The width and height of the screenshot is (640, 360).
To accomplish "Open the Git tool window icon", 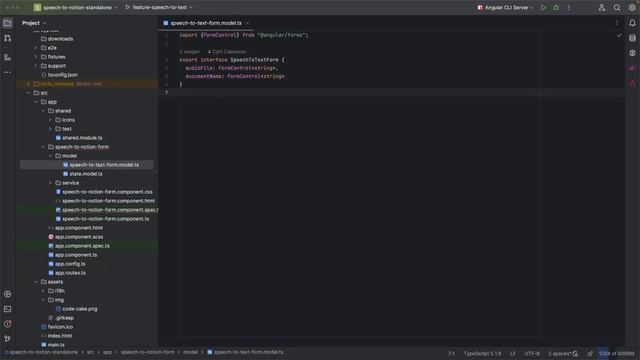I will (7, 339).
